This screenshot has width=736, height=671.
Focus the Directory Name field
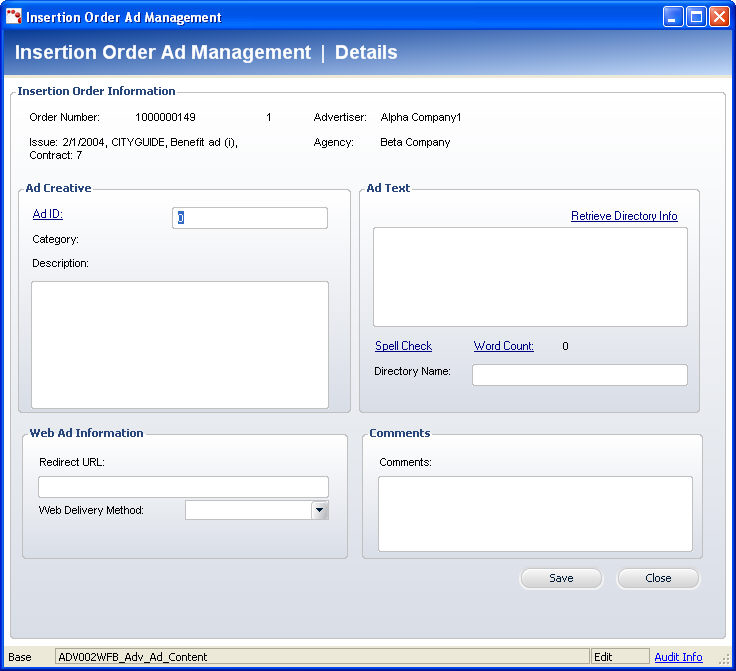(579, 375)
